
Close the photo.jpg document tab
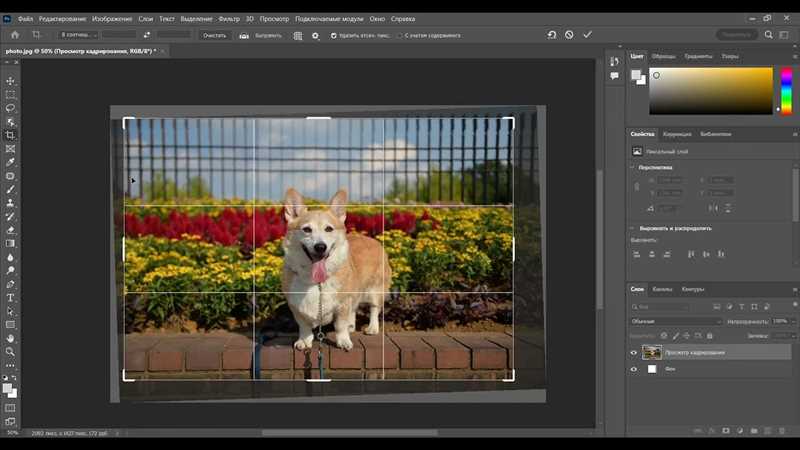coord(163,52)
